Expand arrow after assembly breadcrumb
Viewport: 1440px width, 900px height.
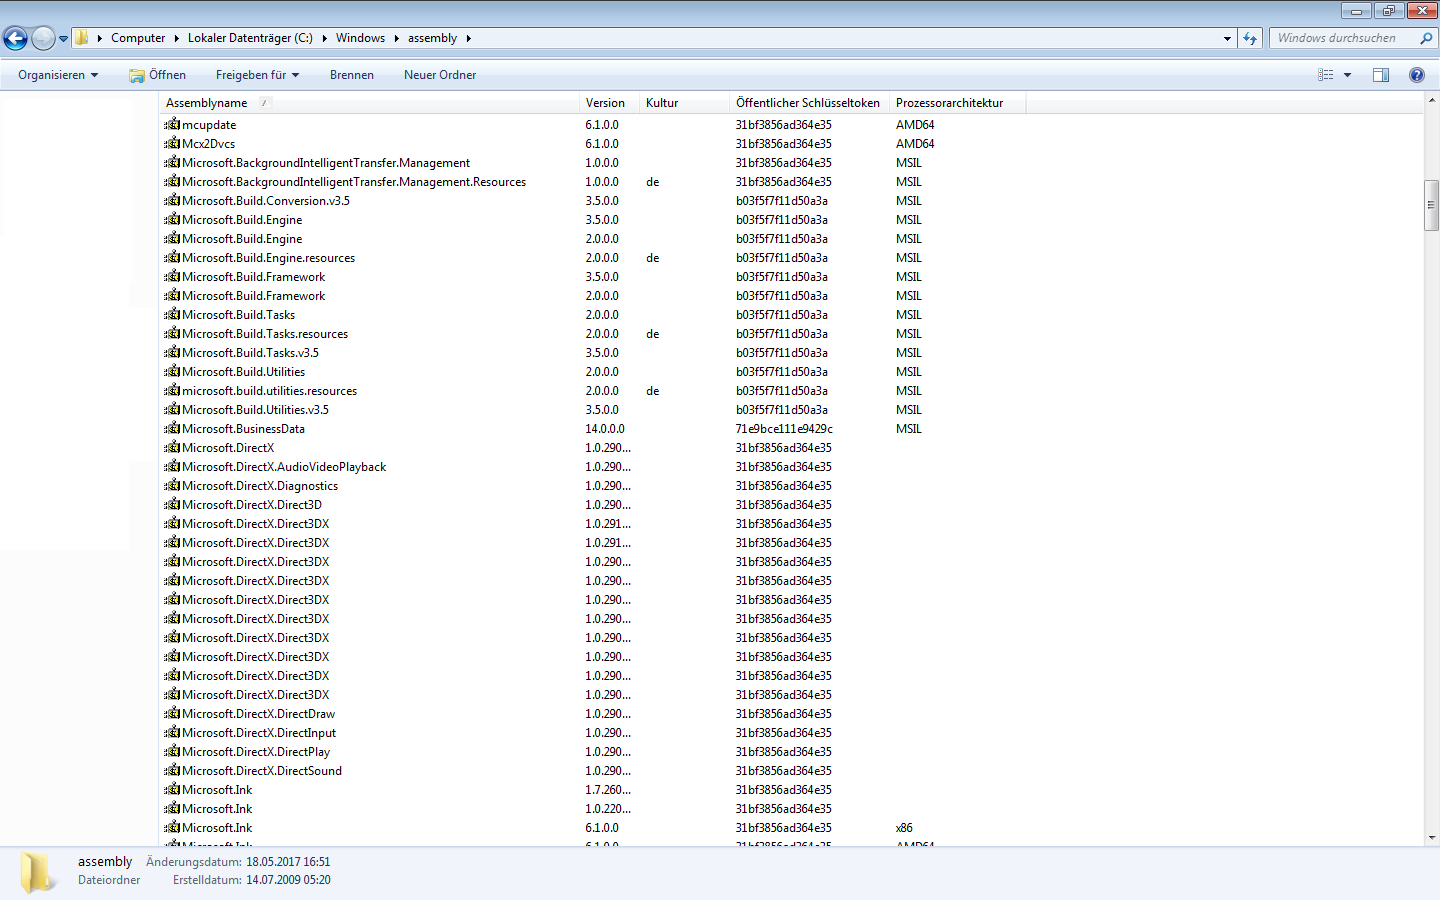[468, 38]
